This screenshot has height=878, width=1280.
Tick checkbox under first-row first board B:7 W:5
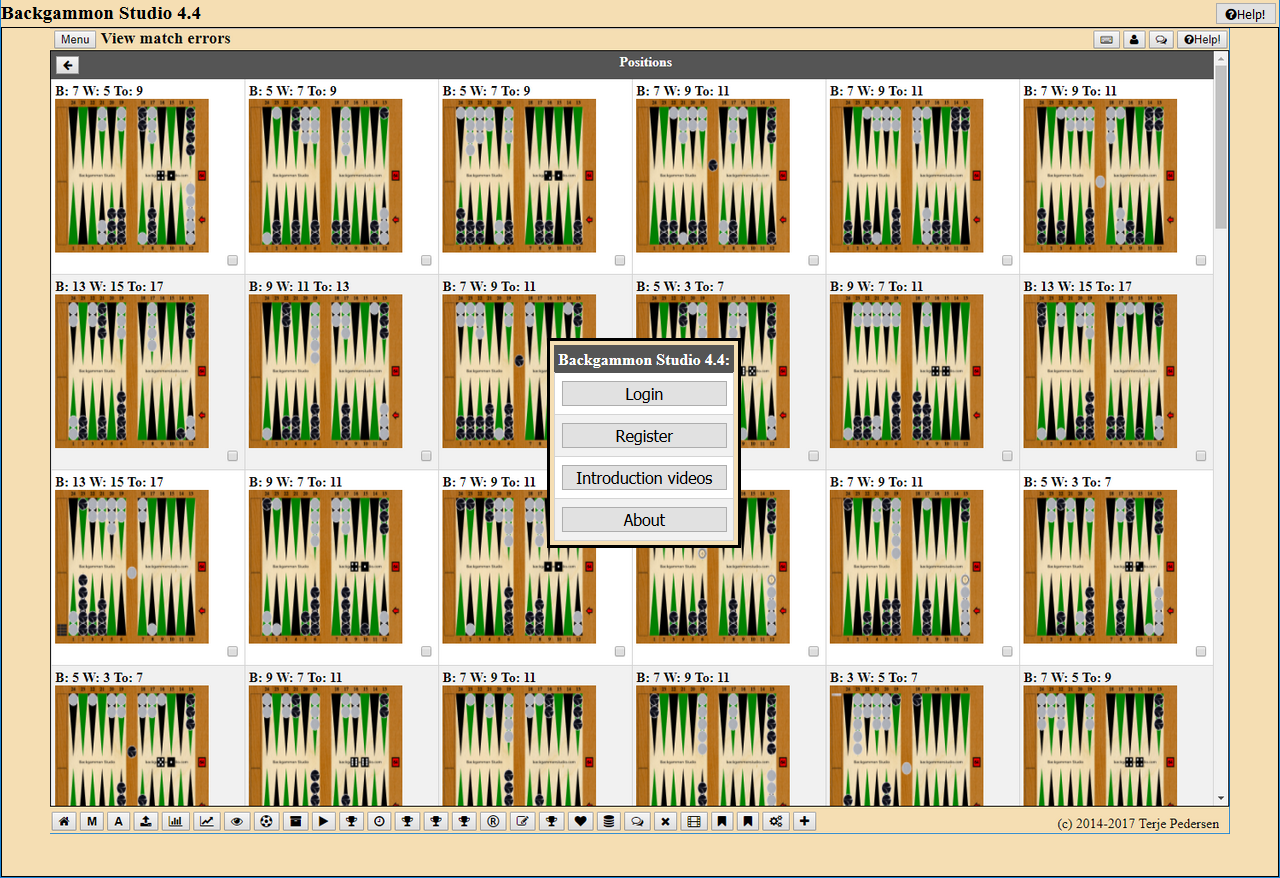pyautogui.click(x=233, y=260)
